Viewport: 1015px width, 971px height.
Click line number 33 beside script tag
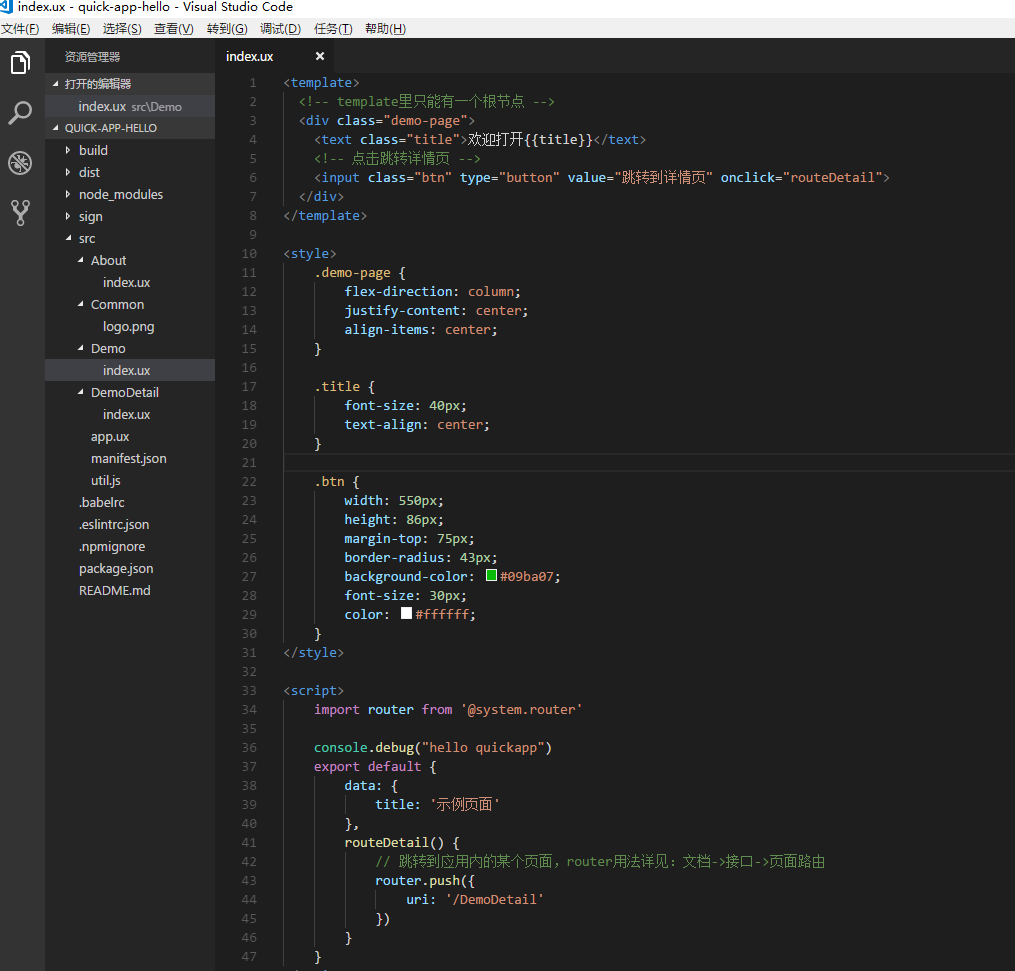coord(249,691)
